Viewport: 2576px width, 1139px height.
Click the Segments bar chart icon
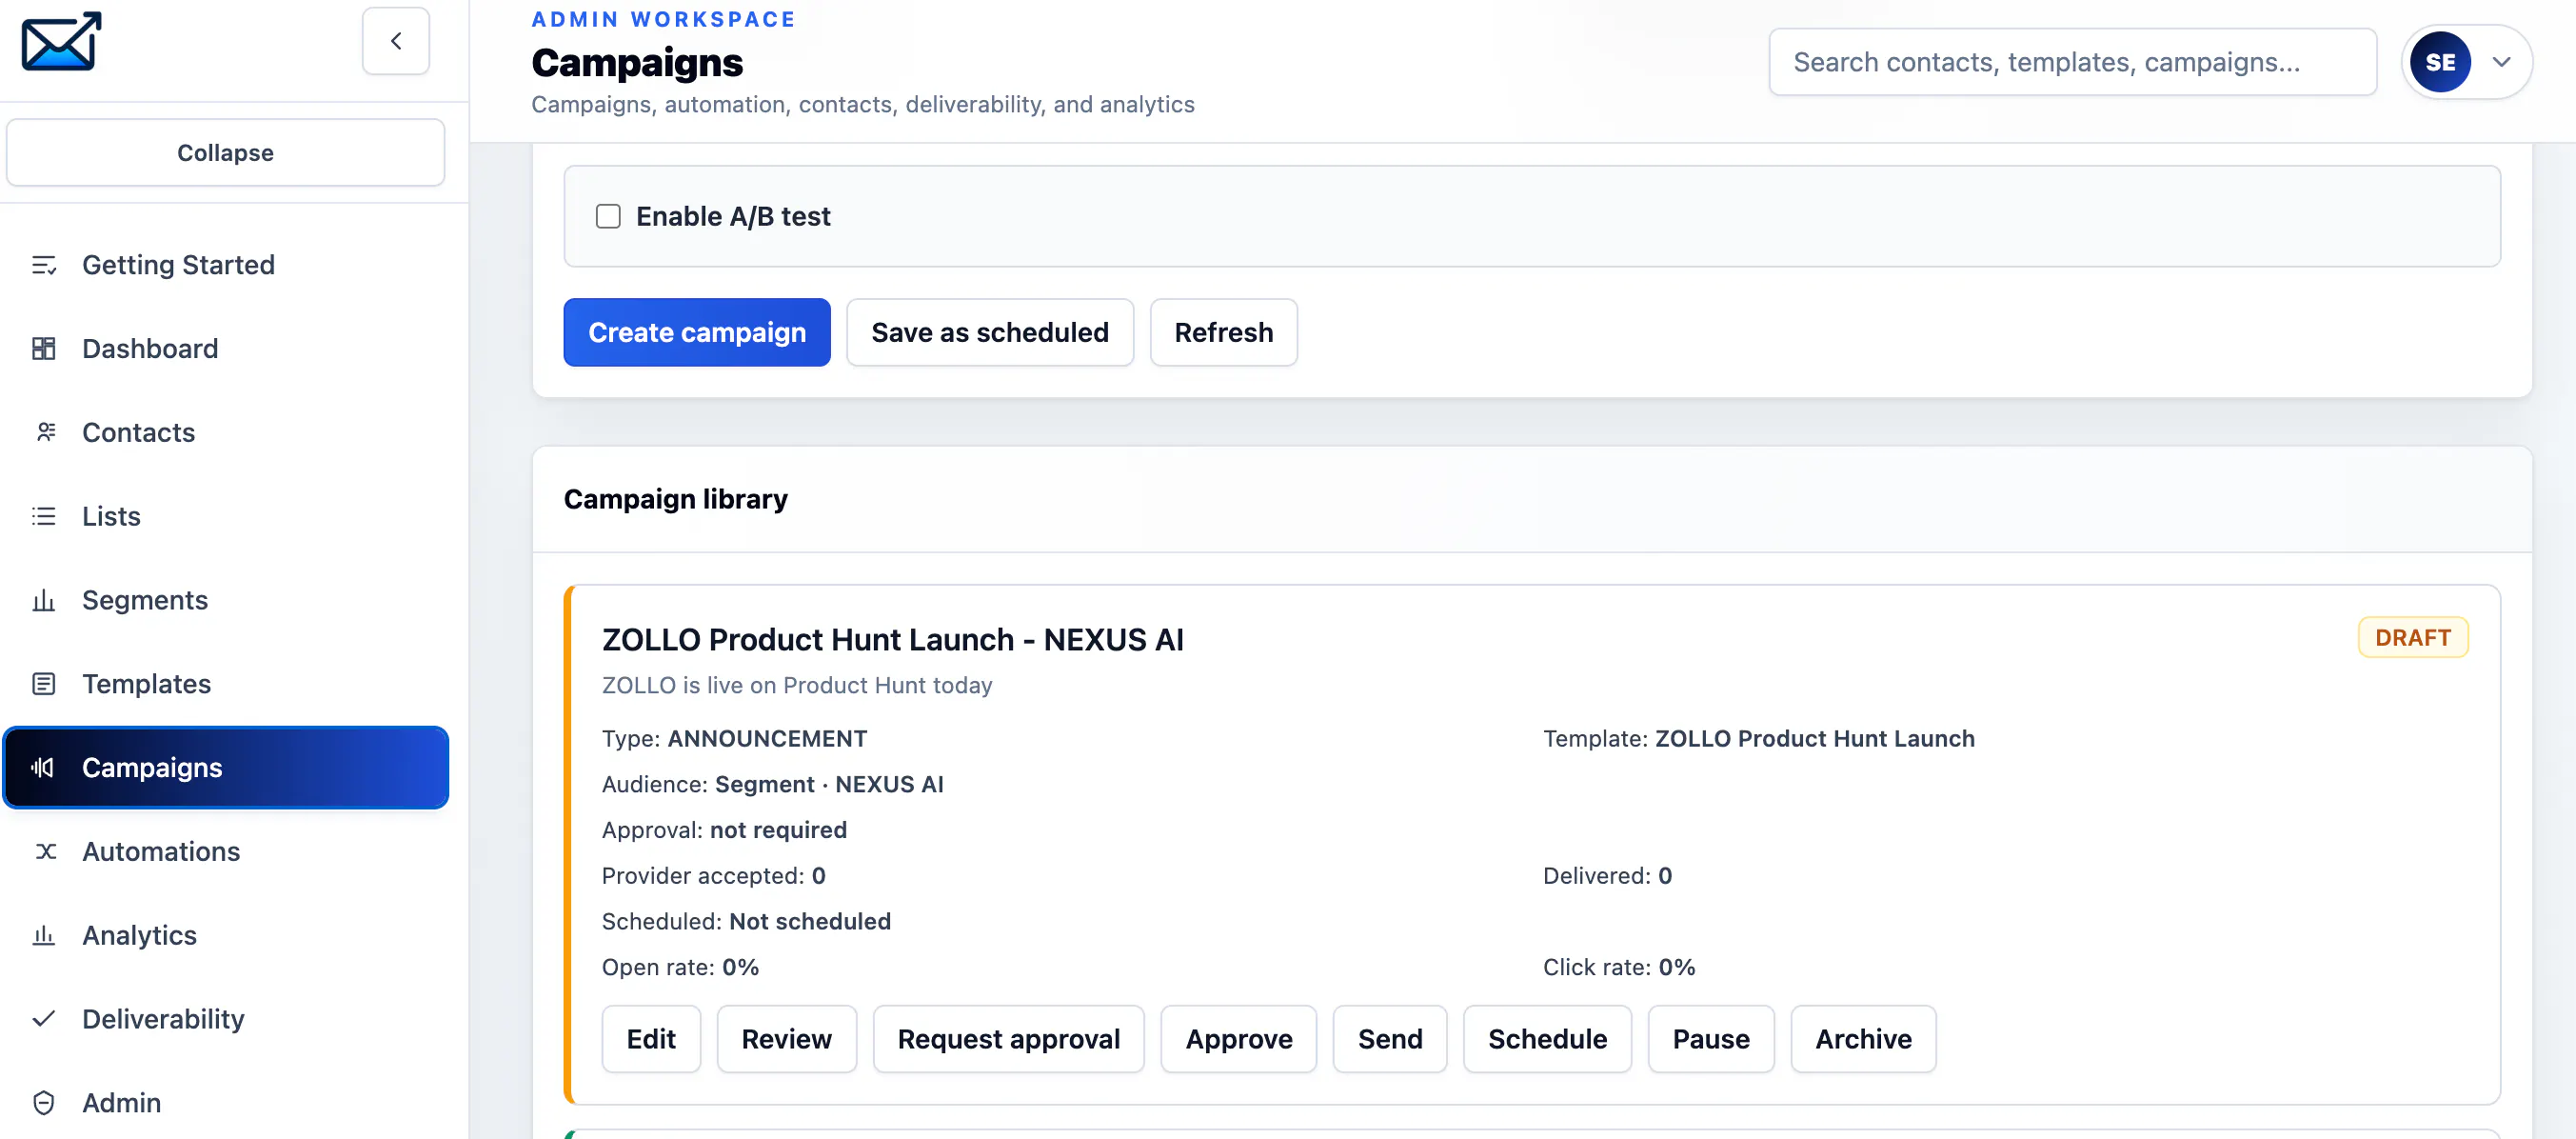(44, 600)
